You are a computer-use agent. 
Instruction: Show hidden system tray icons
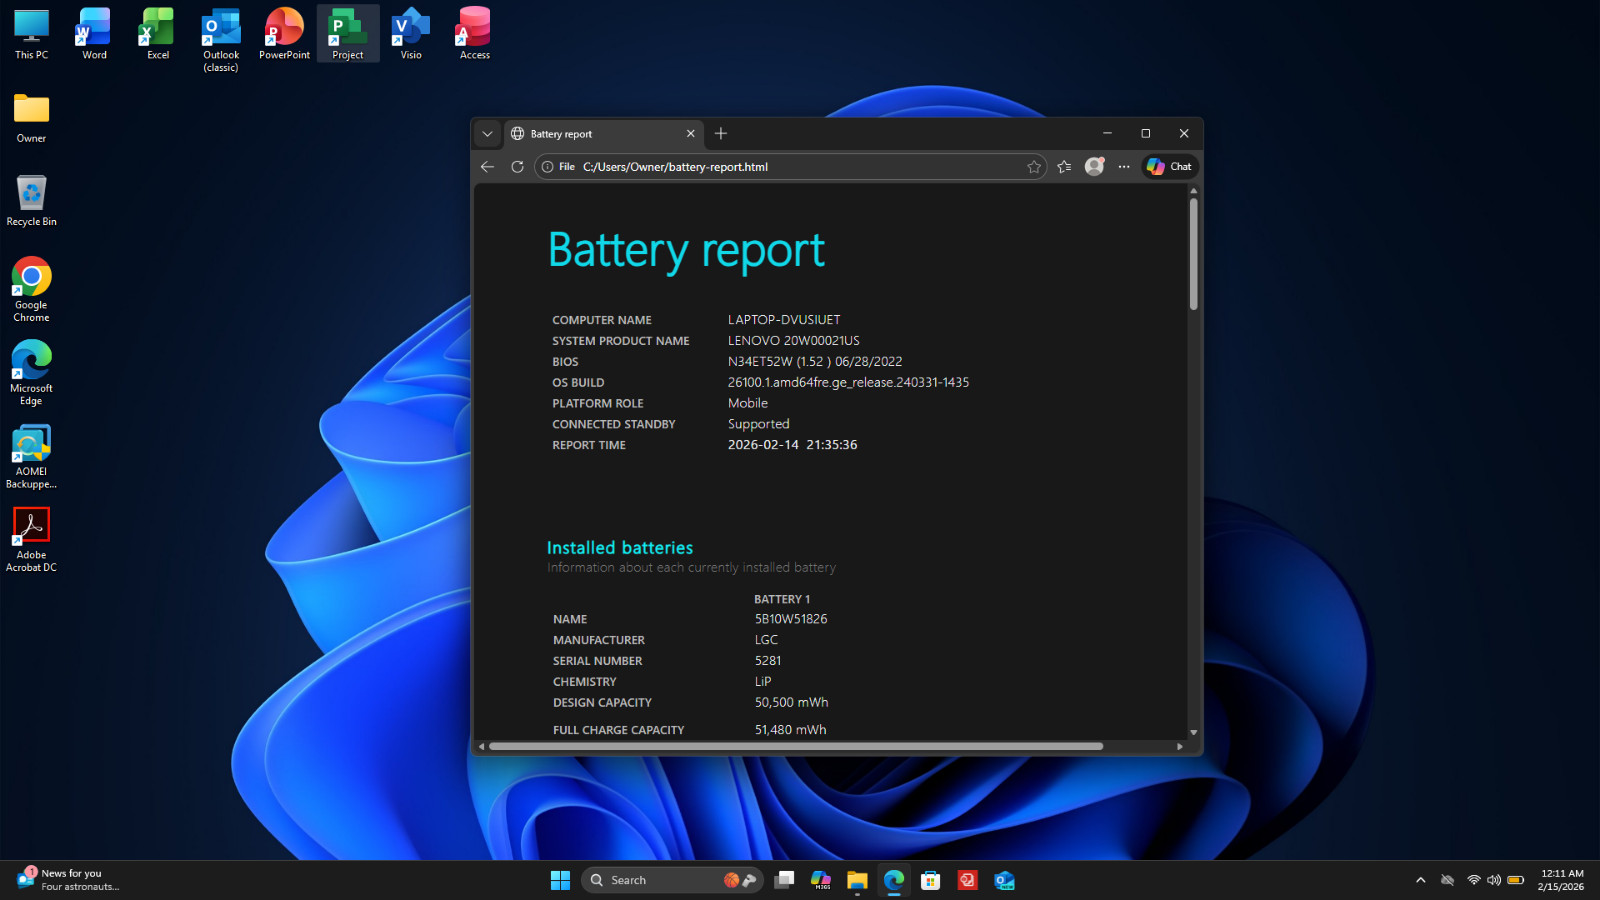tap(1420, 880)
